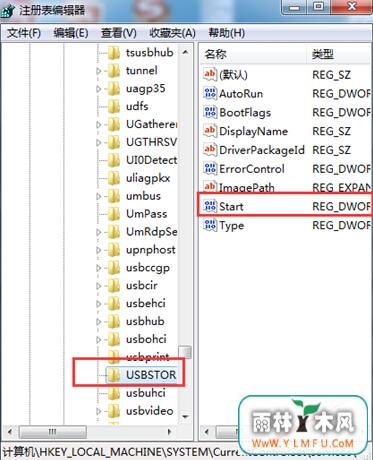The height and width of the screenshot is (460, 373).
Task: Expand the UGTHRSVC tree node
Action: click(x=99, y=143)
